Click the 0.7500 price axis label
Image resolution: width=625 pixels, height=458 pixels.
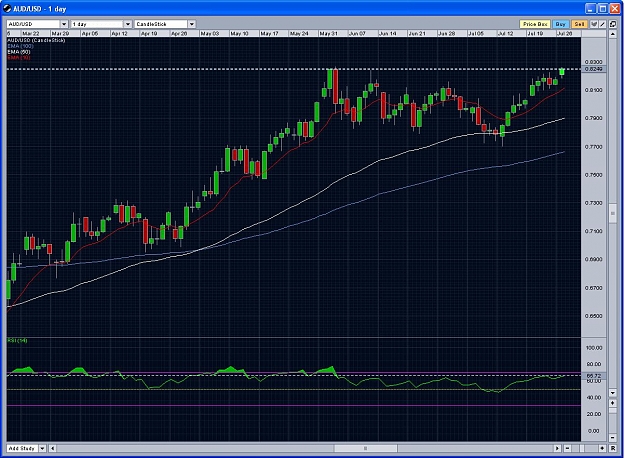tap(594, 175)
